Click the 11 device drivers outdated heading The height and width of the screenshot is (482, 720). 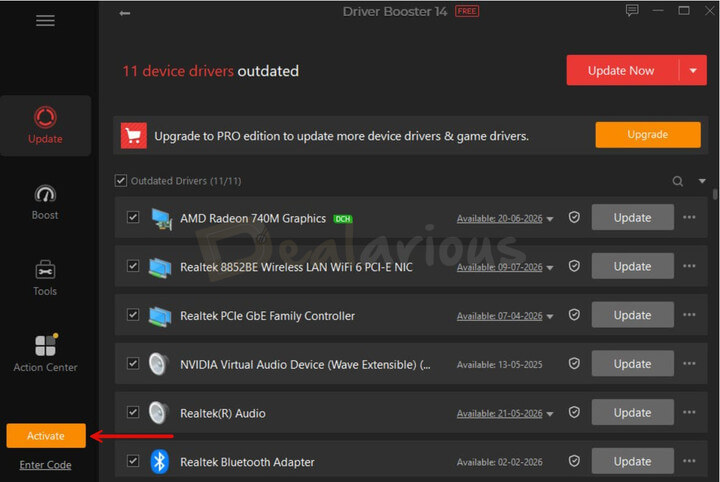[x=210, y=71]
